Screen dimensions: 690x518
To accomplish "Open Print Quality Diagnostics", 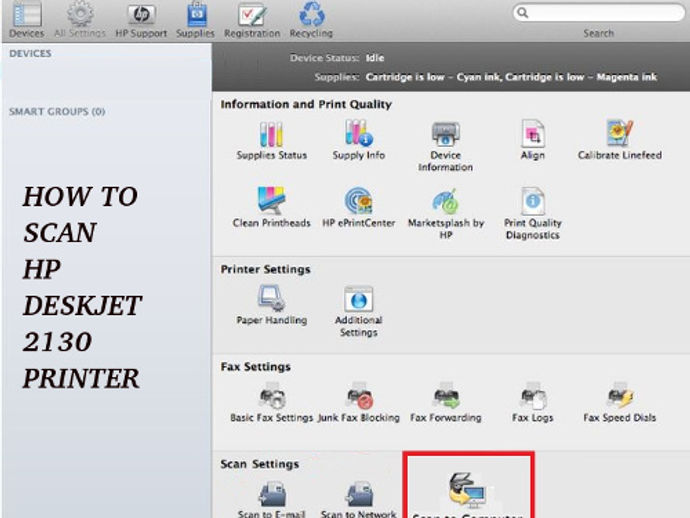I will click(x=533, y=214).
